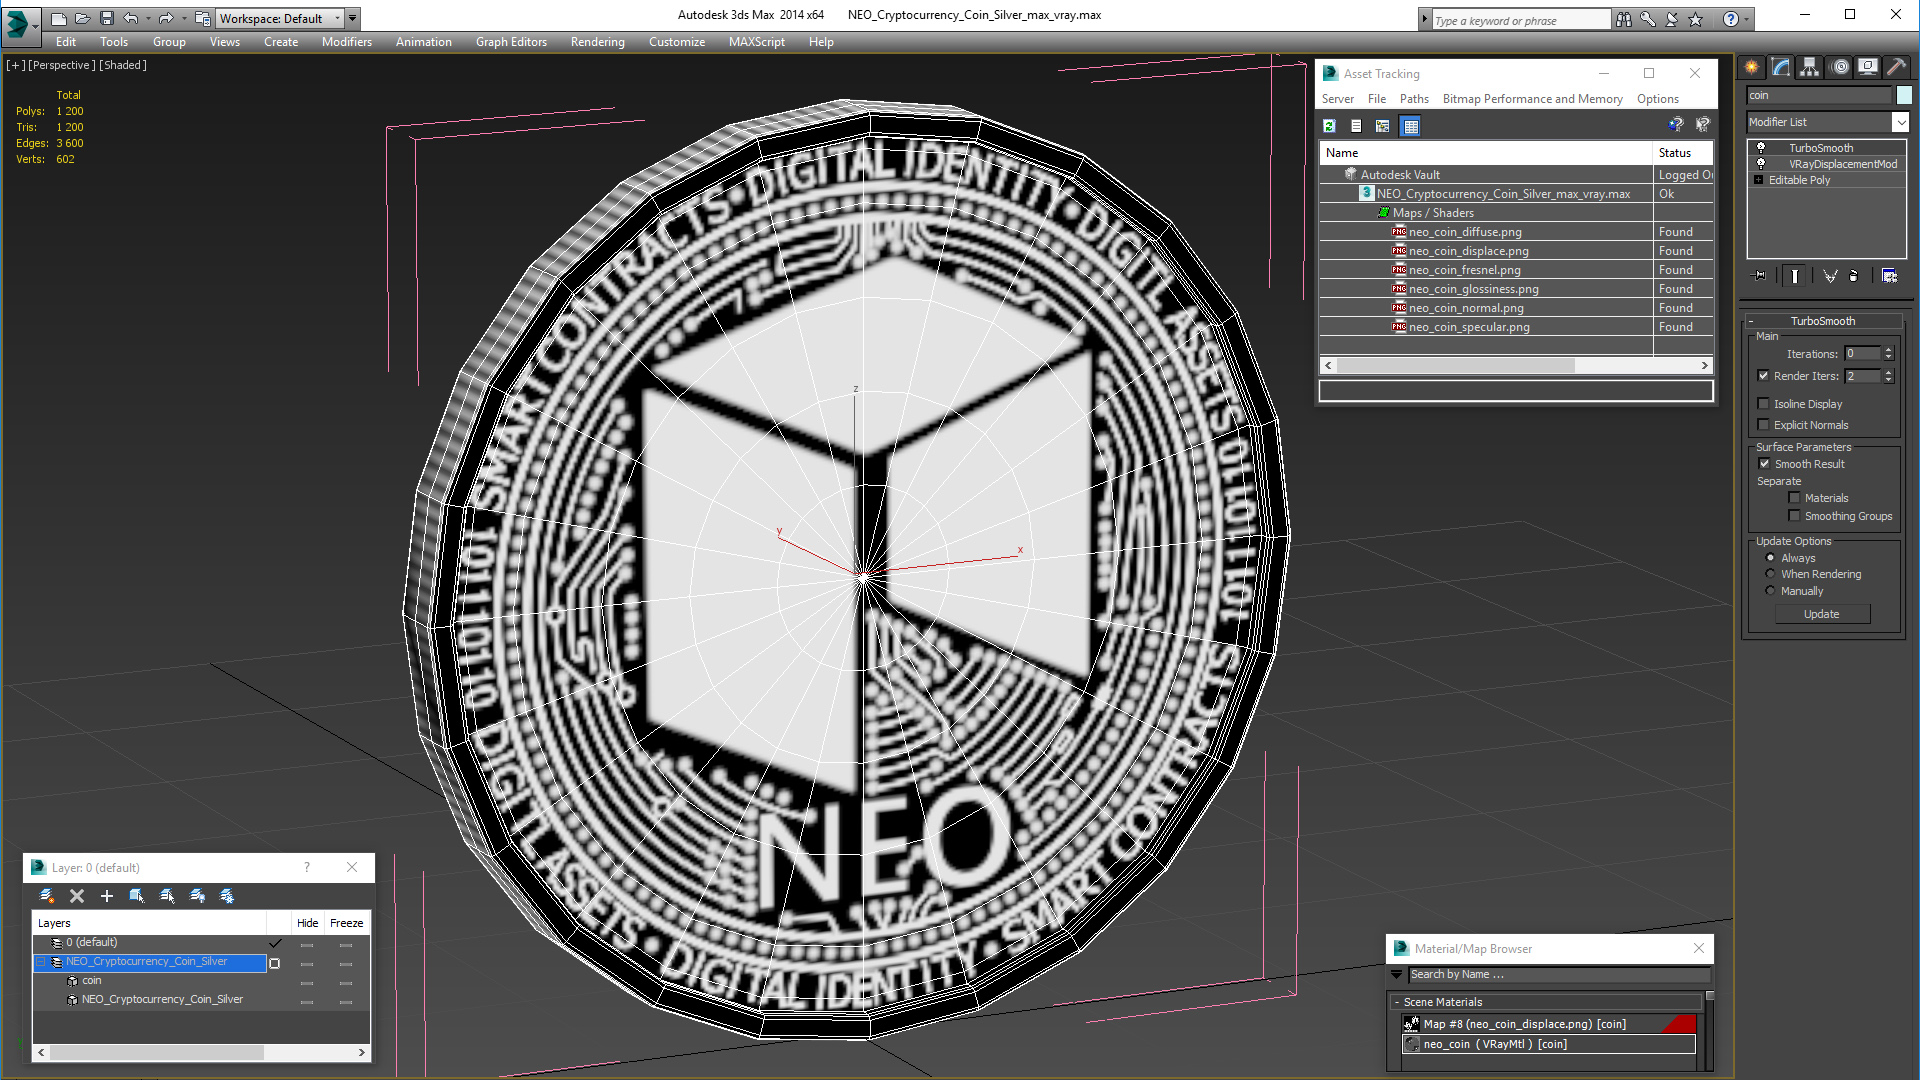
Task: Click the Search by Name field
Action: click(1558, 974)
